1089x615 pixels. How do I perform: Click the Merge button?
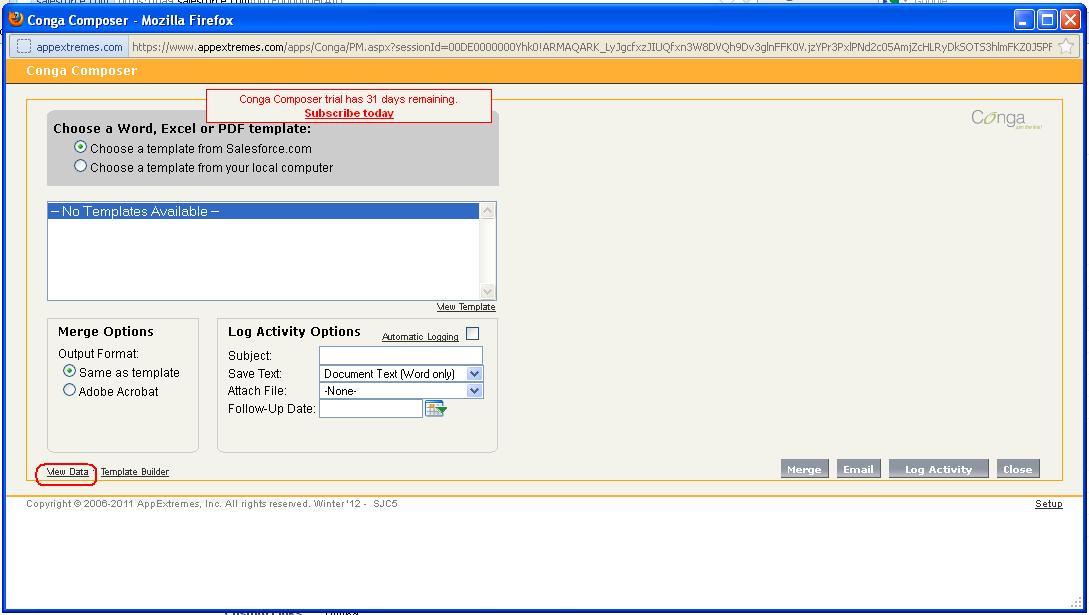(x=804, y=468)
